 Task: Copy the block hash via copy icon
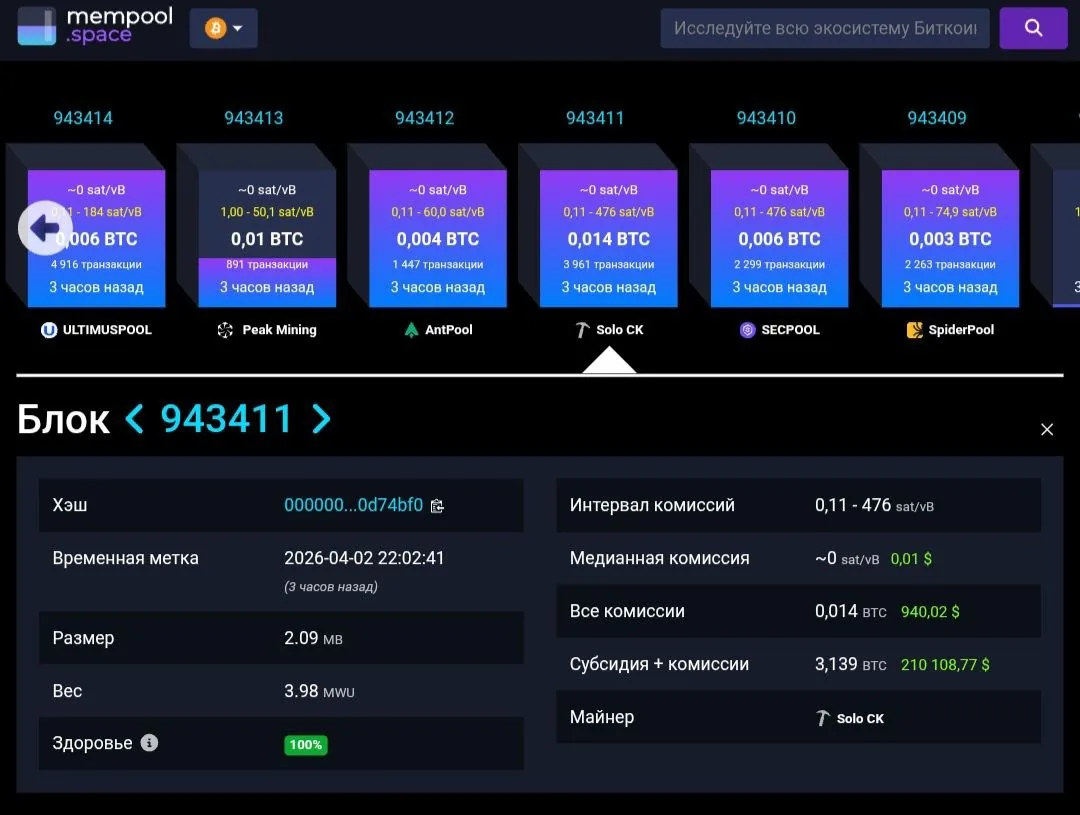(437, 506)
